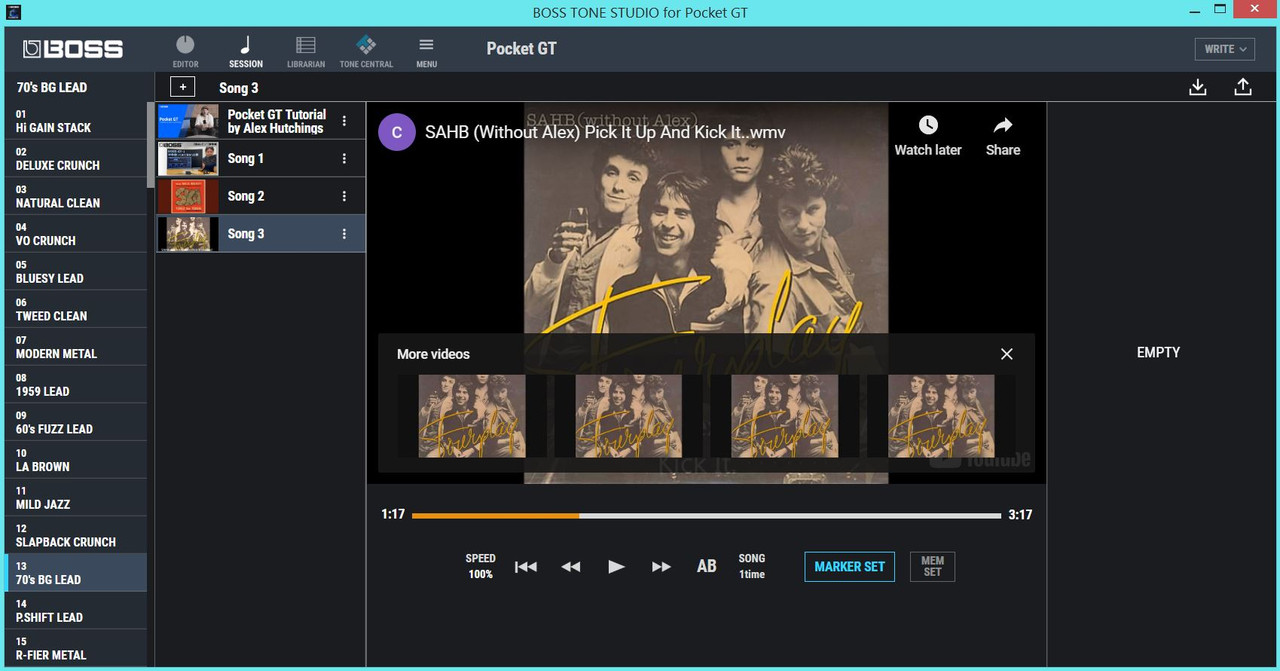This screenshot has width=1280, height=671.
Task: Select patch 14 P.SHIFT LEAD
Action: click(76, 611)
